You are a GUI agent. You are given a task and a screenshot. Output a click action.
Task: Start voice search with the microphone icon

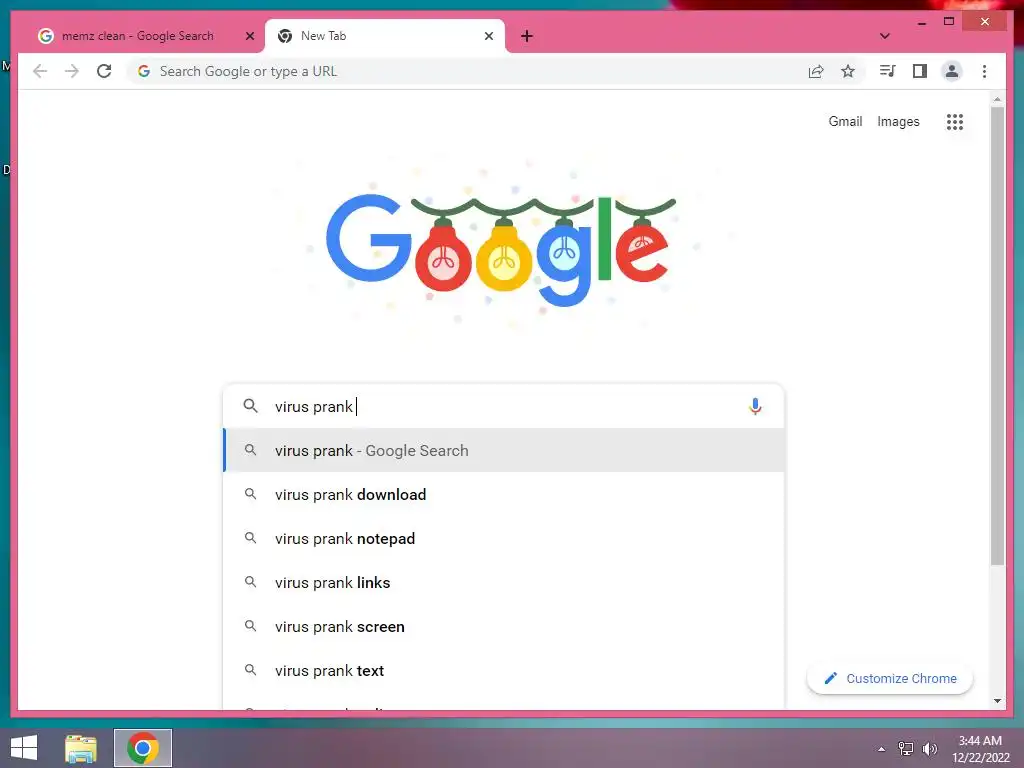[x=755, y=406]
